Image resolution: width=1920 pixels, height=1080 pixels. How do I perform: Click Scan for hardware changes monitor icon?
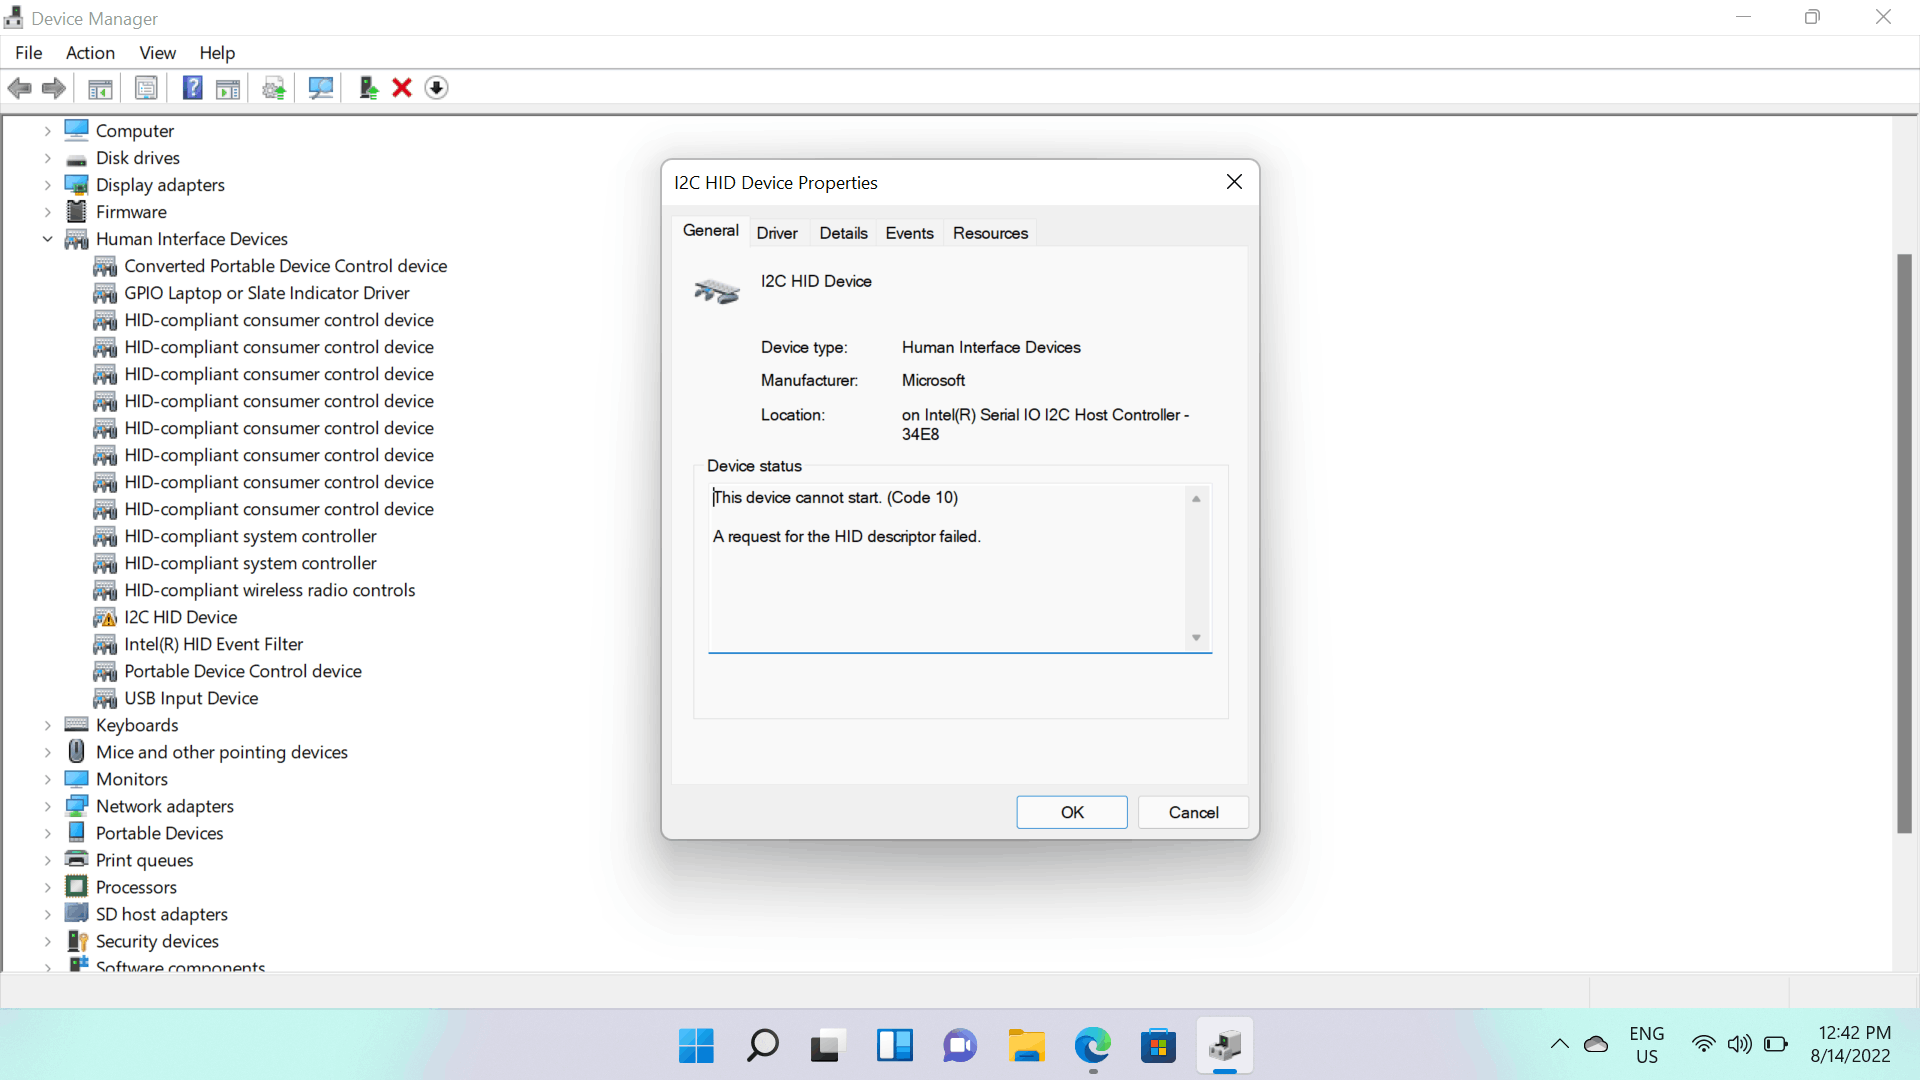click(321, 88)
